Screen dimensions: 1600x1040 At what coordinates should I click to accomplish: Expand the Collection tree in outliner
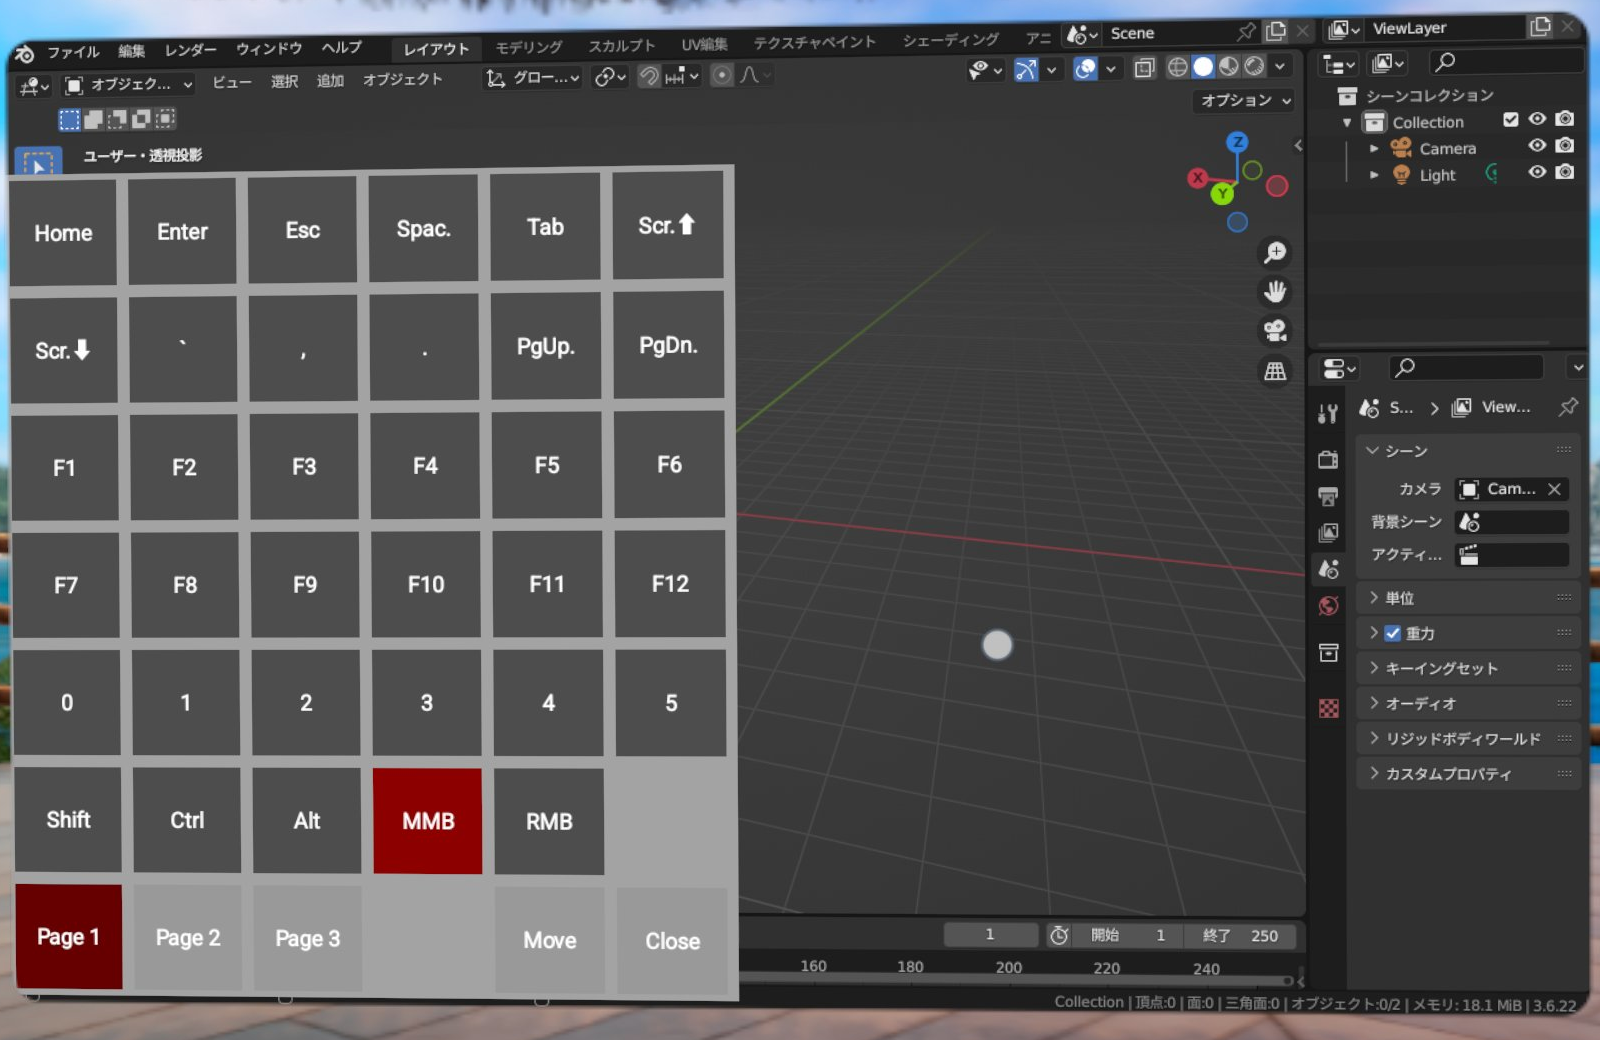(1347, 122)
